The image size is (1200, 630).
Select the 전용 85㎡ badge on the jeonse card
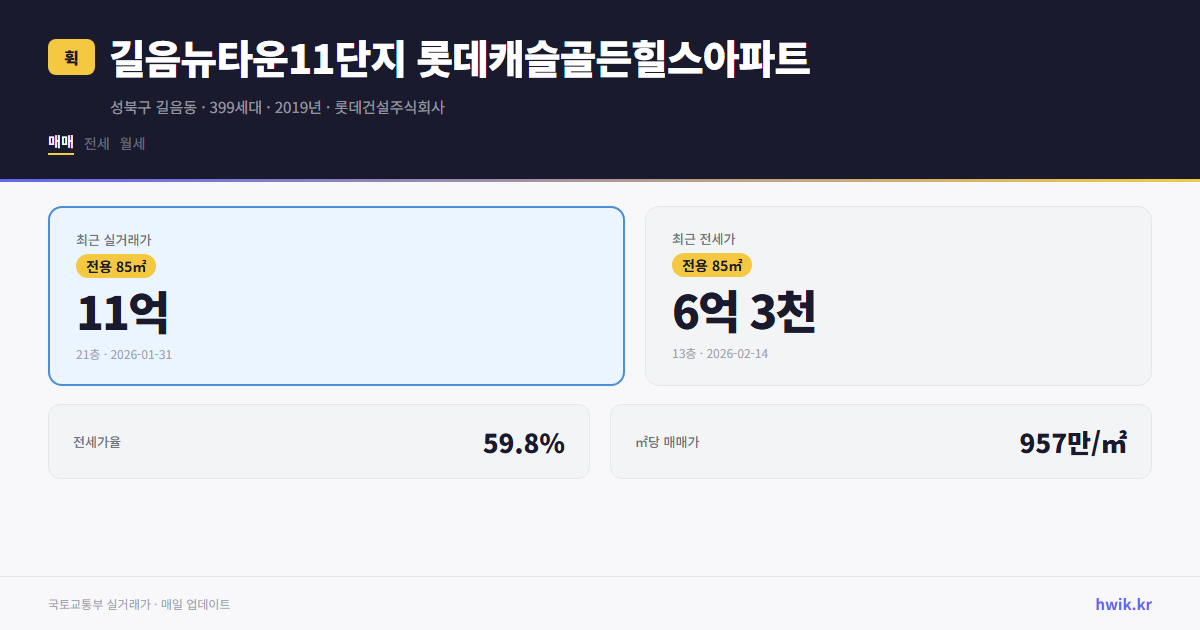pyautogui.click(x=710, y=266)
